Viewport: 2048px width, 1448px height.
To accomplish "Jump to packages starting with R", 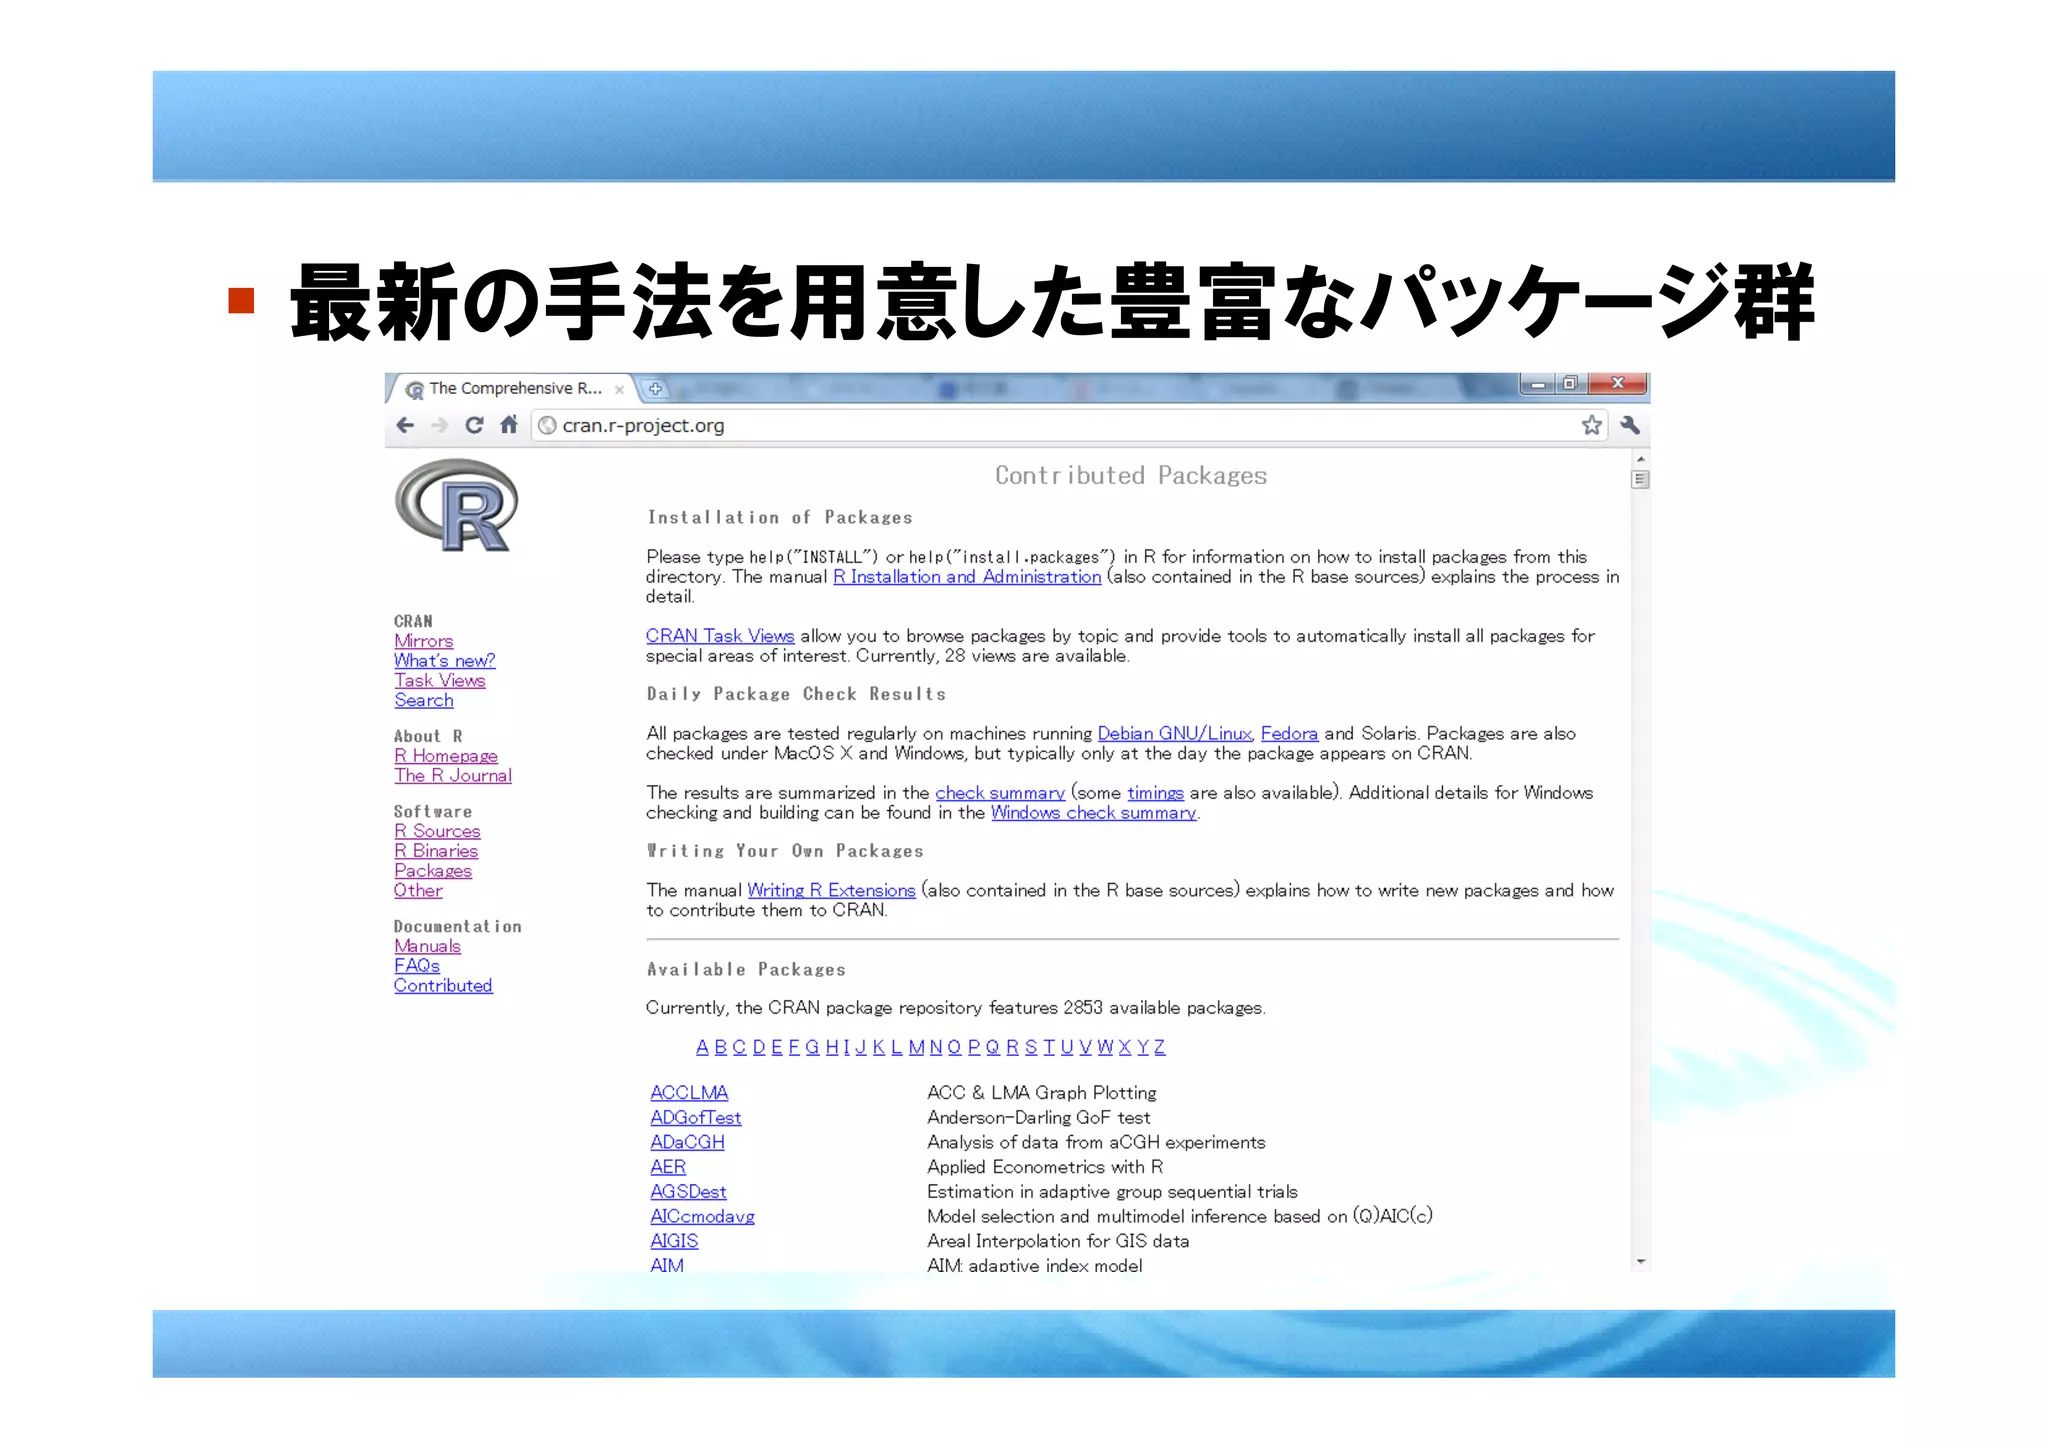I will 1012,1047.
